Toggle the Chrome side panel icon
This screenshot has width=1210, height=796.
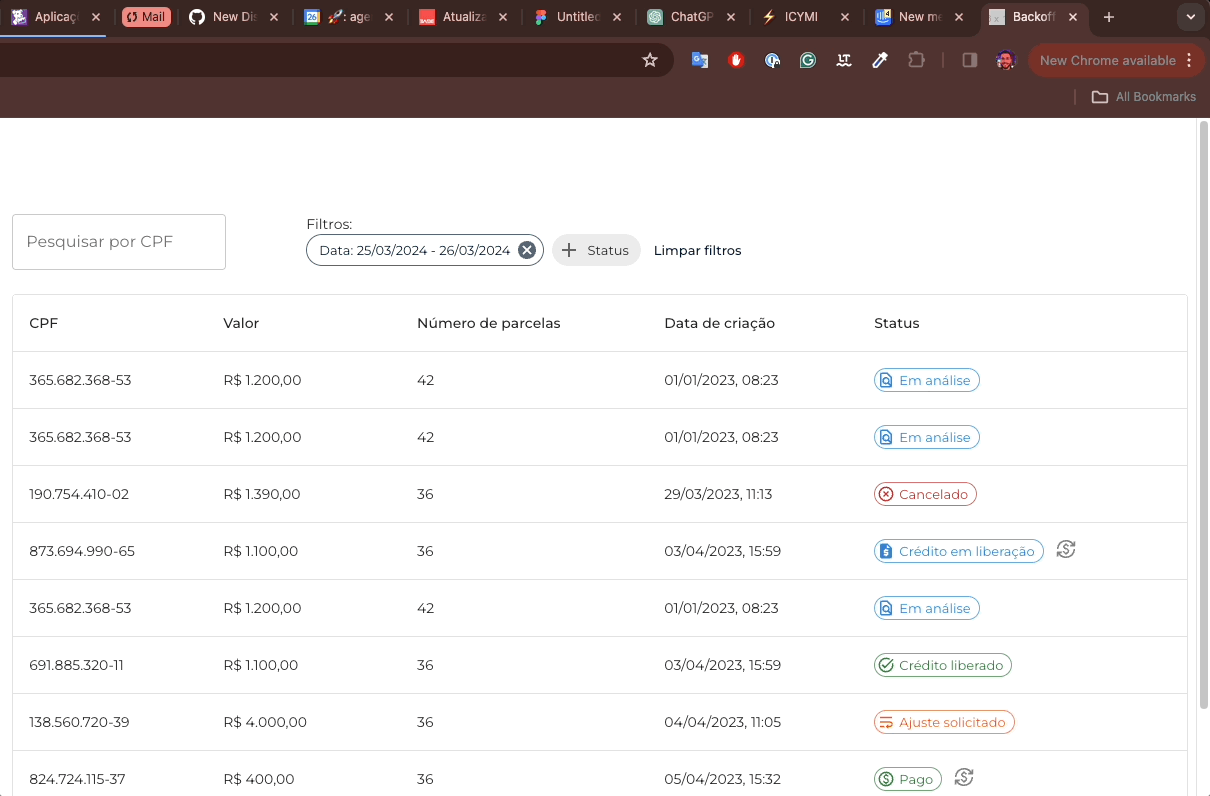pyautogui.click(x=969, y=60)
